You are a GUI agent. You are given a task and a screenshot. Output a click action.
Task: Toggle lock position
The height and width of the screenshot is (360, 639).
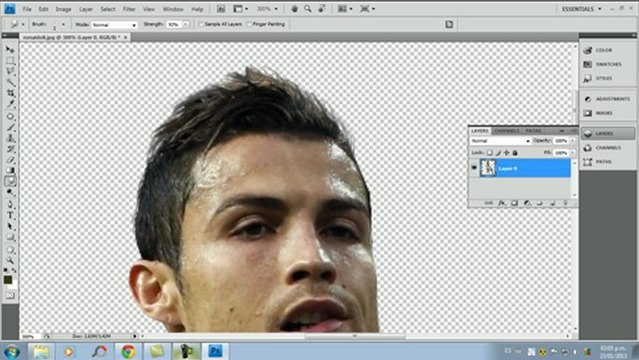[507, 153]
